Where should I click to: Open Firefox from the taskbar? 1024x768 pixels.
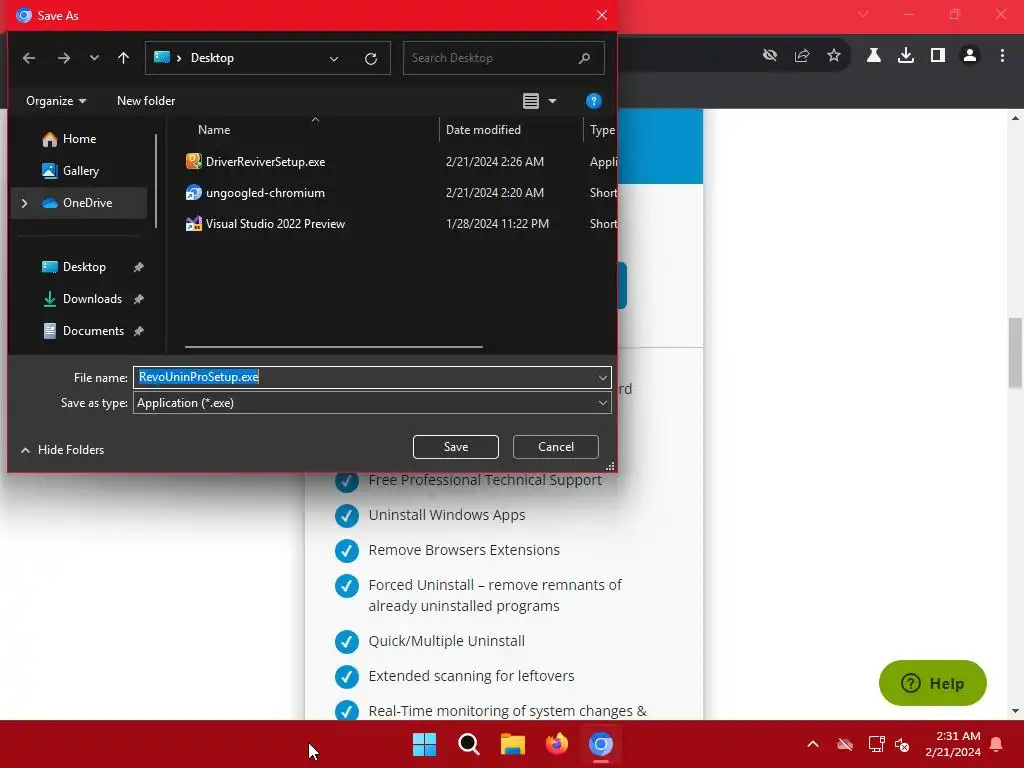pos(557,744)
